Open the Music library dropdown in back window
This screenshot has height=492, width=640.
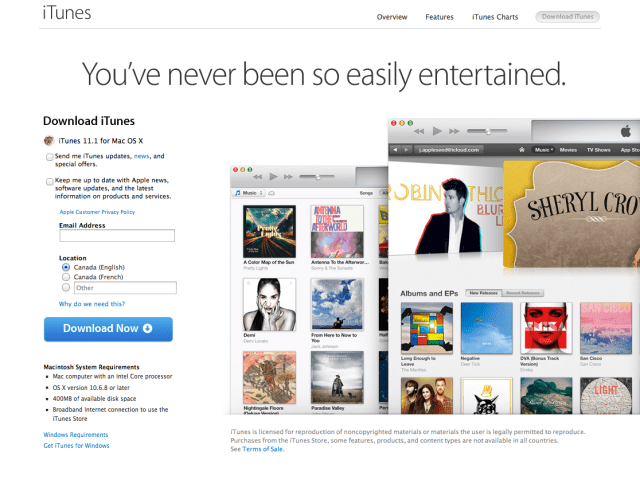pos(249,193)
